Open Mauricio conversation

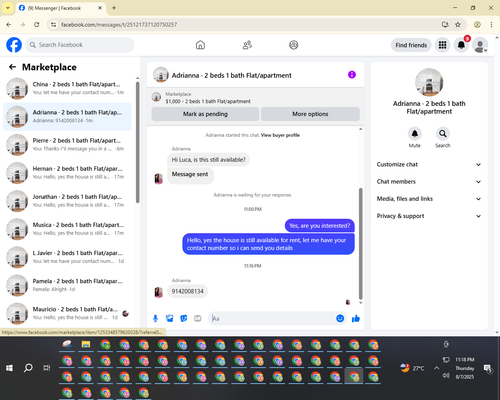pos(67,313)
